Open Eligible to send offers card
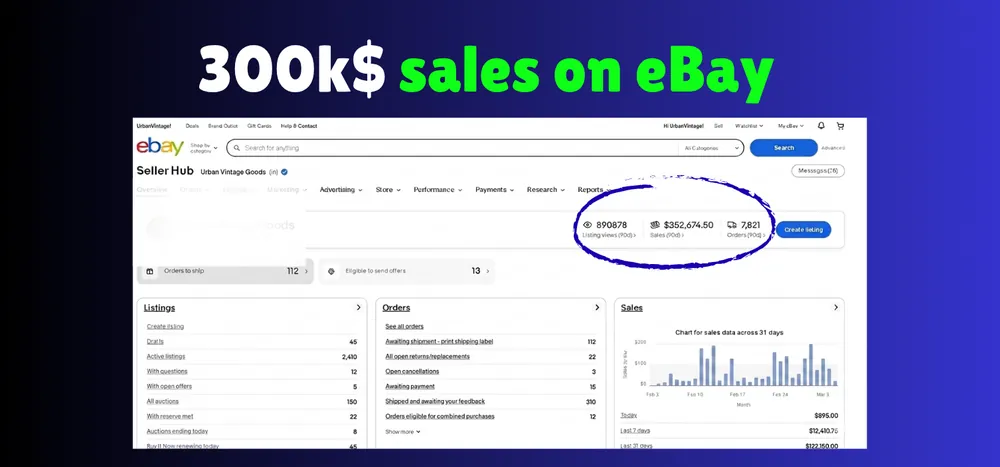Screen dimensions: 1000x467 406,271
